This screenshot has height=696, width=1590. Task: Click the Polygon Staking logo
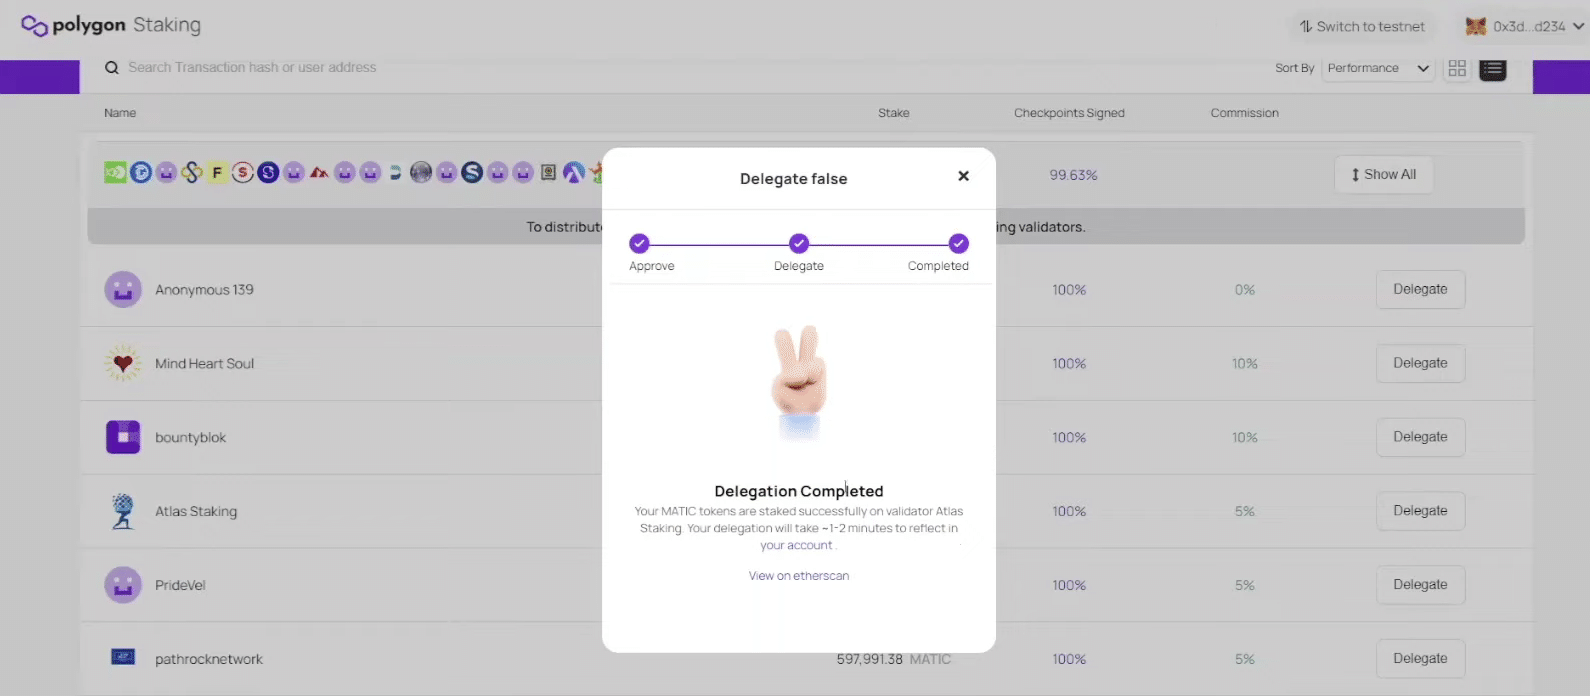111,25
